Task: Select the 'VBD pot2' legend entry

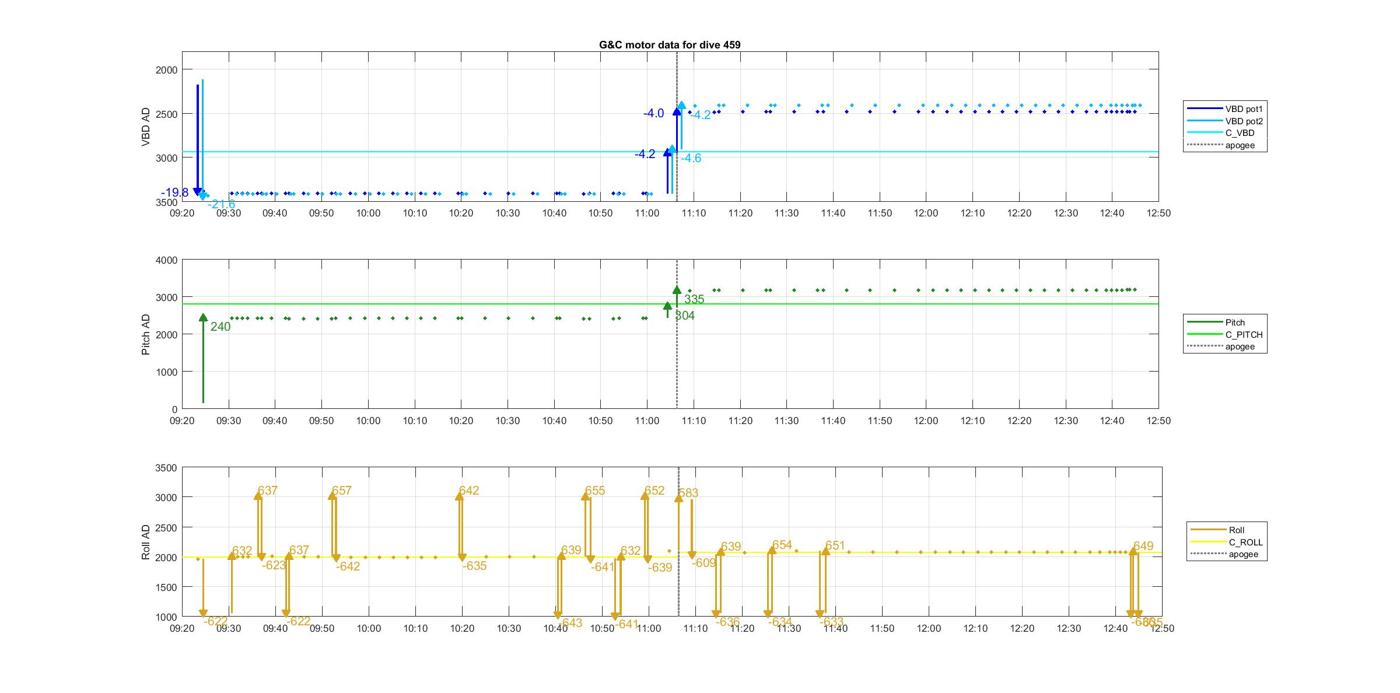Action: click(1245, 121)
